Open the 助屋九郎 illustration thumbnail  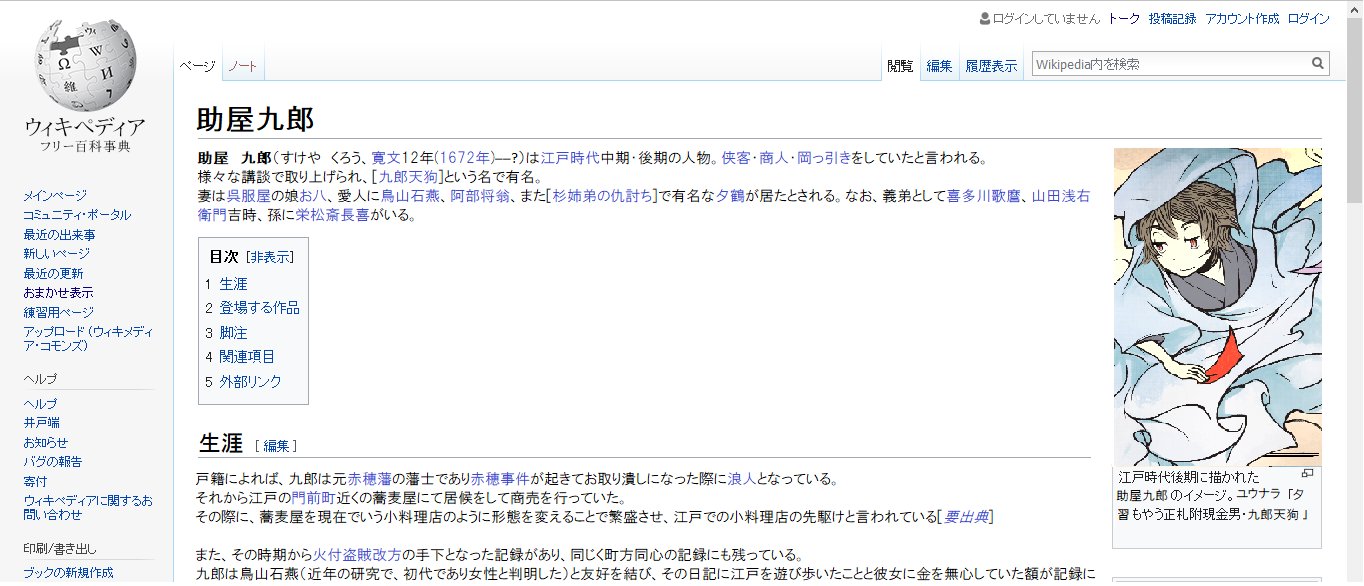(1218, 307)
